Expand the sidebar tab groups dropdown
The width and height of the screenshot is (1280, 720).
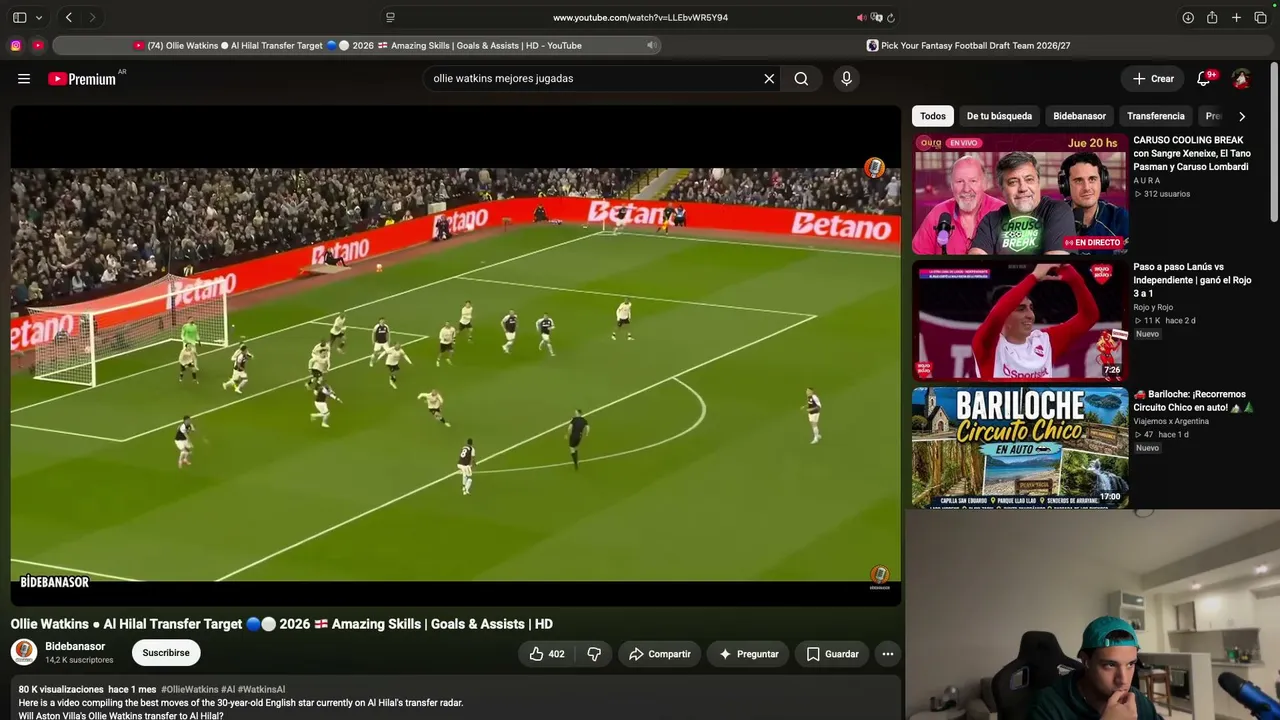pyautogui.click(x=39, y=18)
